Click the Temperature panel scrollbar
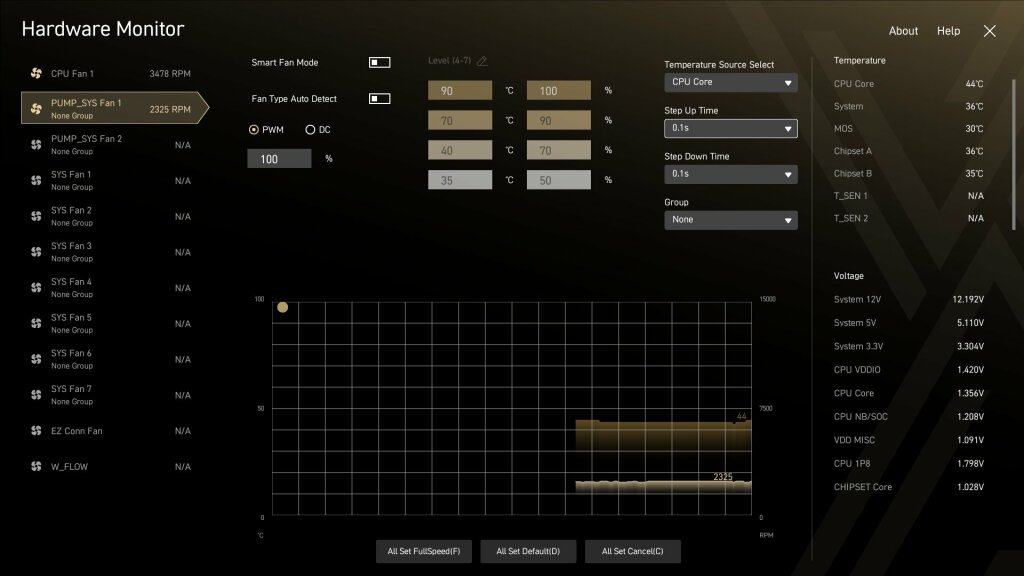Image resolution: width=1024 pixels, height=576 pixels. point(1014,155)
